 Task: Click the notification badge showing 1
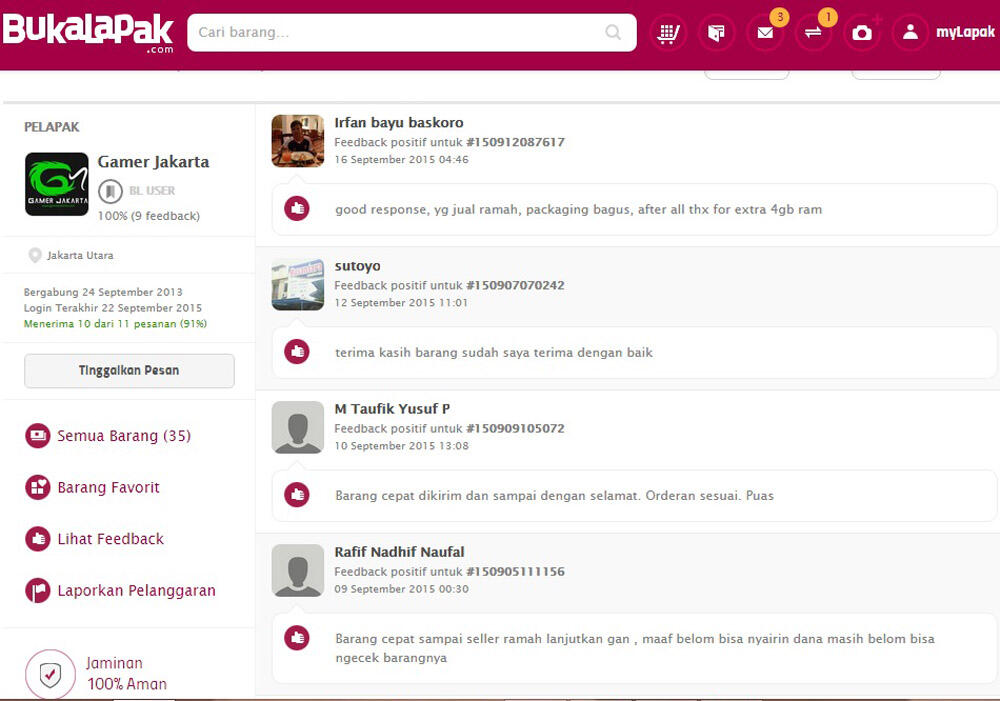828,17
